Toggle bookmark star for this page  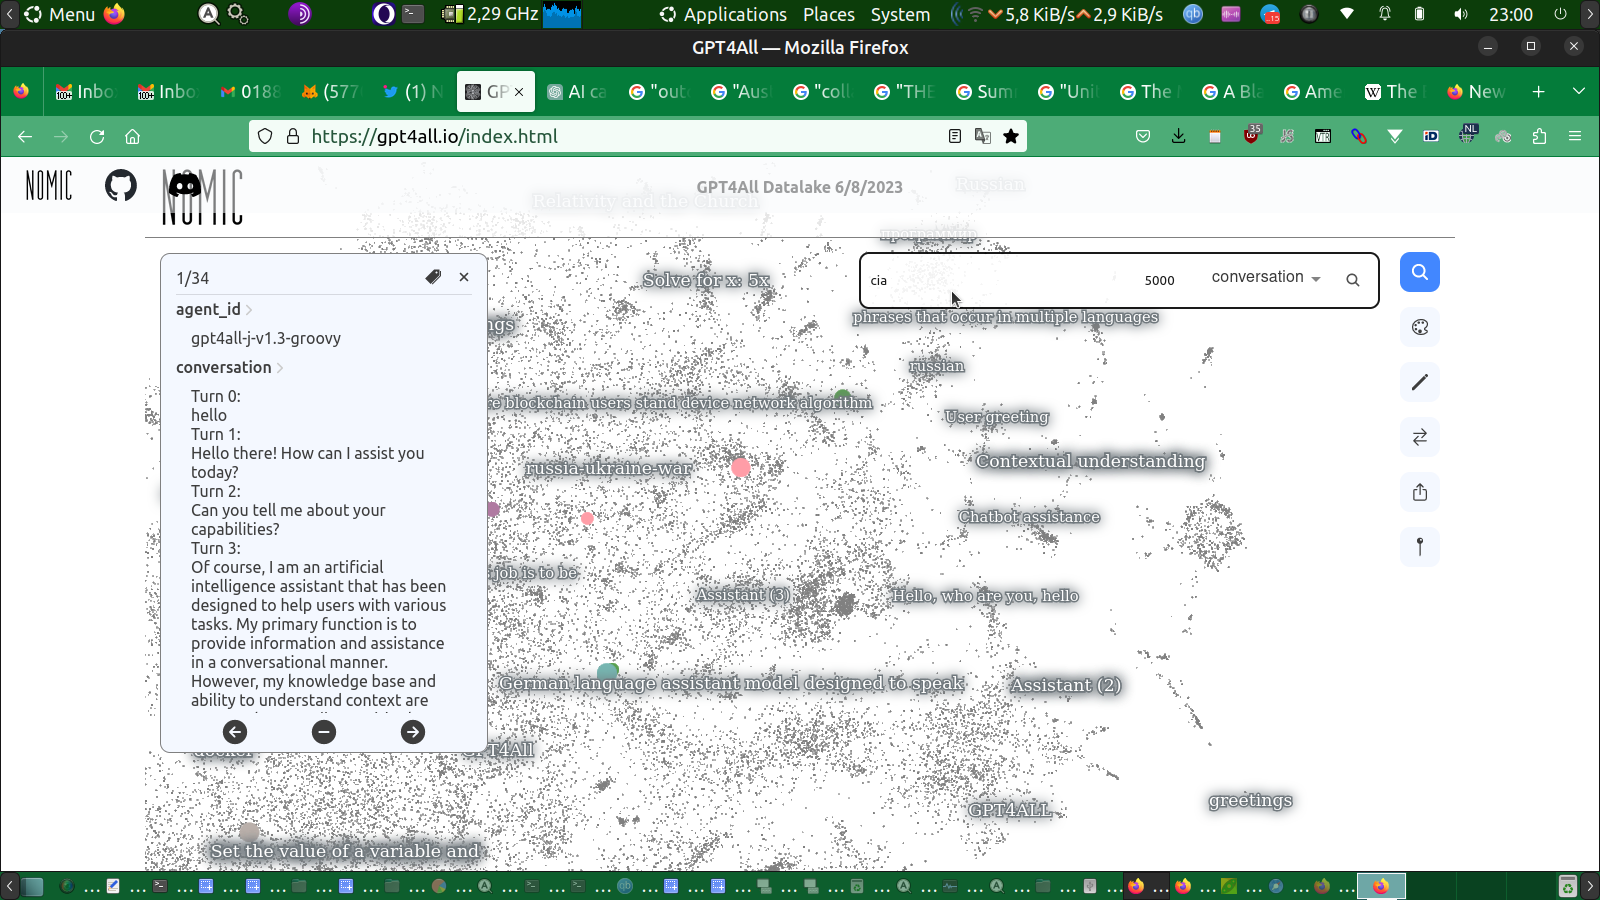[1011, 136]
